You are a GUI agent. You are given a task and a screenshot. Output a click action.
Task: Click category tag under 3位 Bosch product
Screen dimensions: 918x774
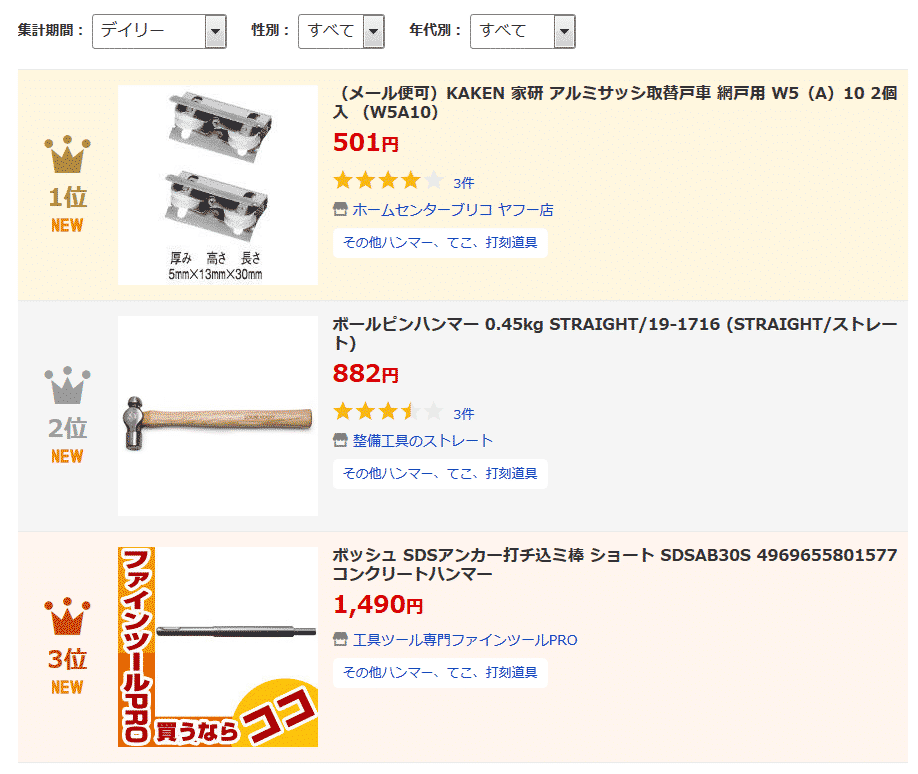coord(440,672)
